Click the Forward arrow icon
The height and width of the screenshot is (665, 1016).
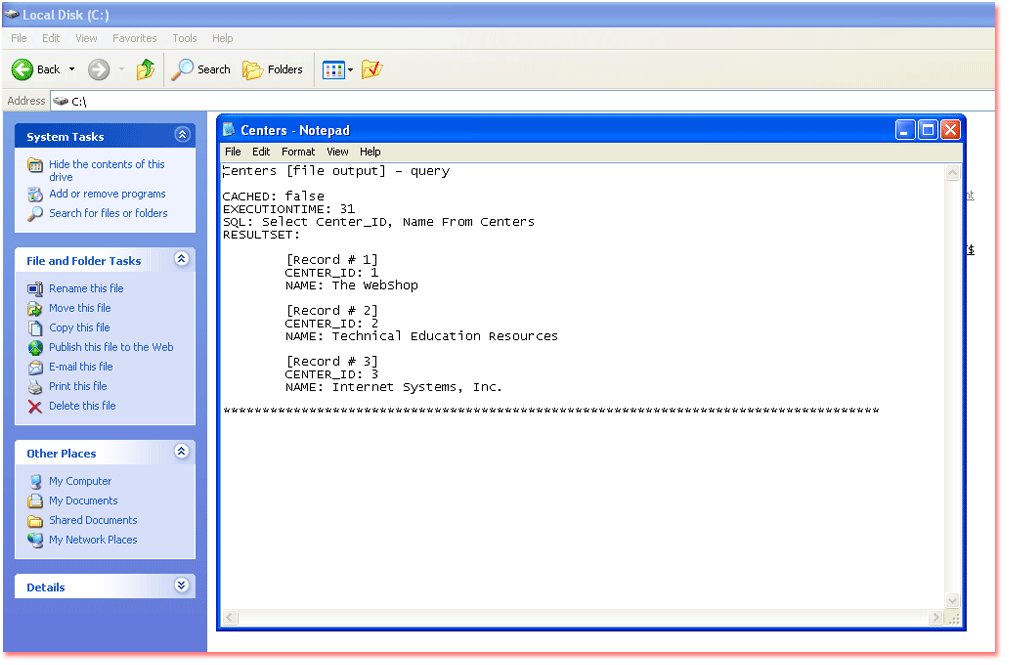coord(98,69)
